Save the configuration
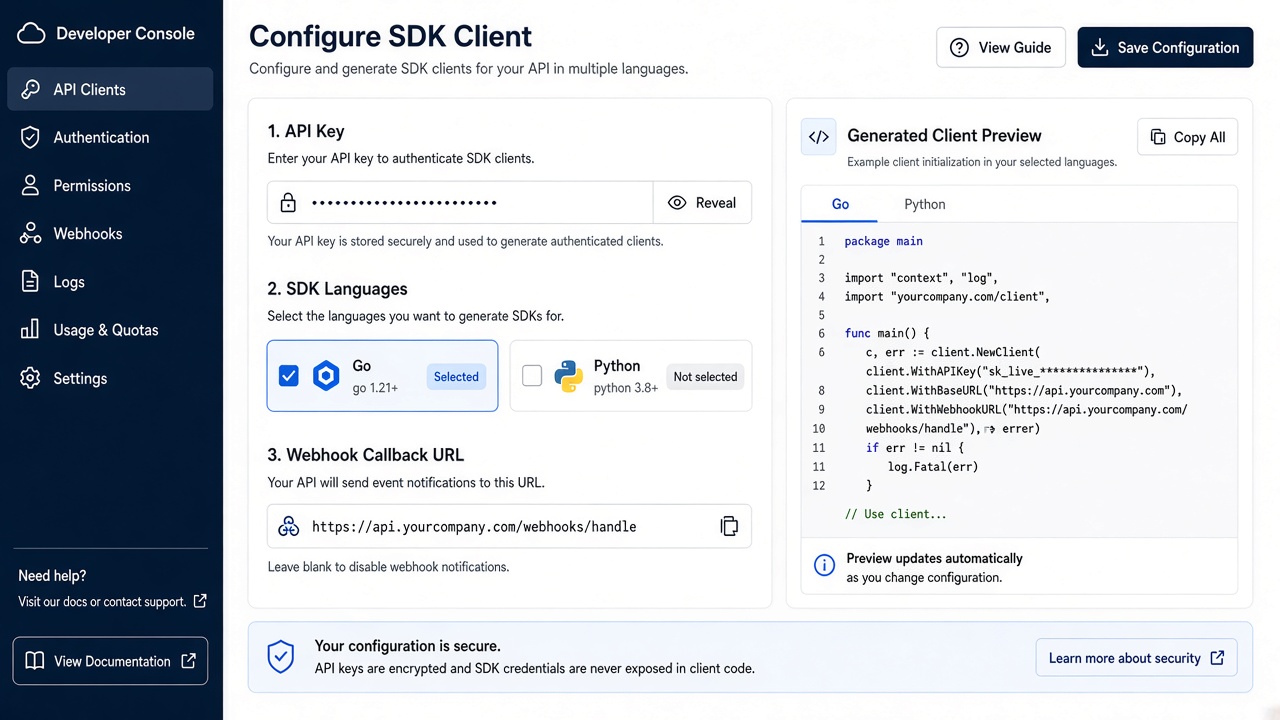This screenshot has width=1280, height=720. coord(1165,47)
